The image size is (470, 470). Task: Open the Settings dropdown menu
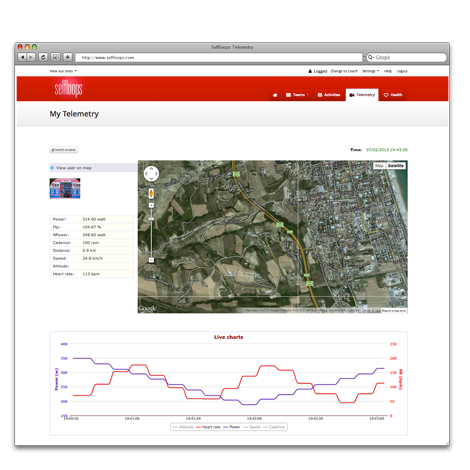click(371, 71)
